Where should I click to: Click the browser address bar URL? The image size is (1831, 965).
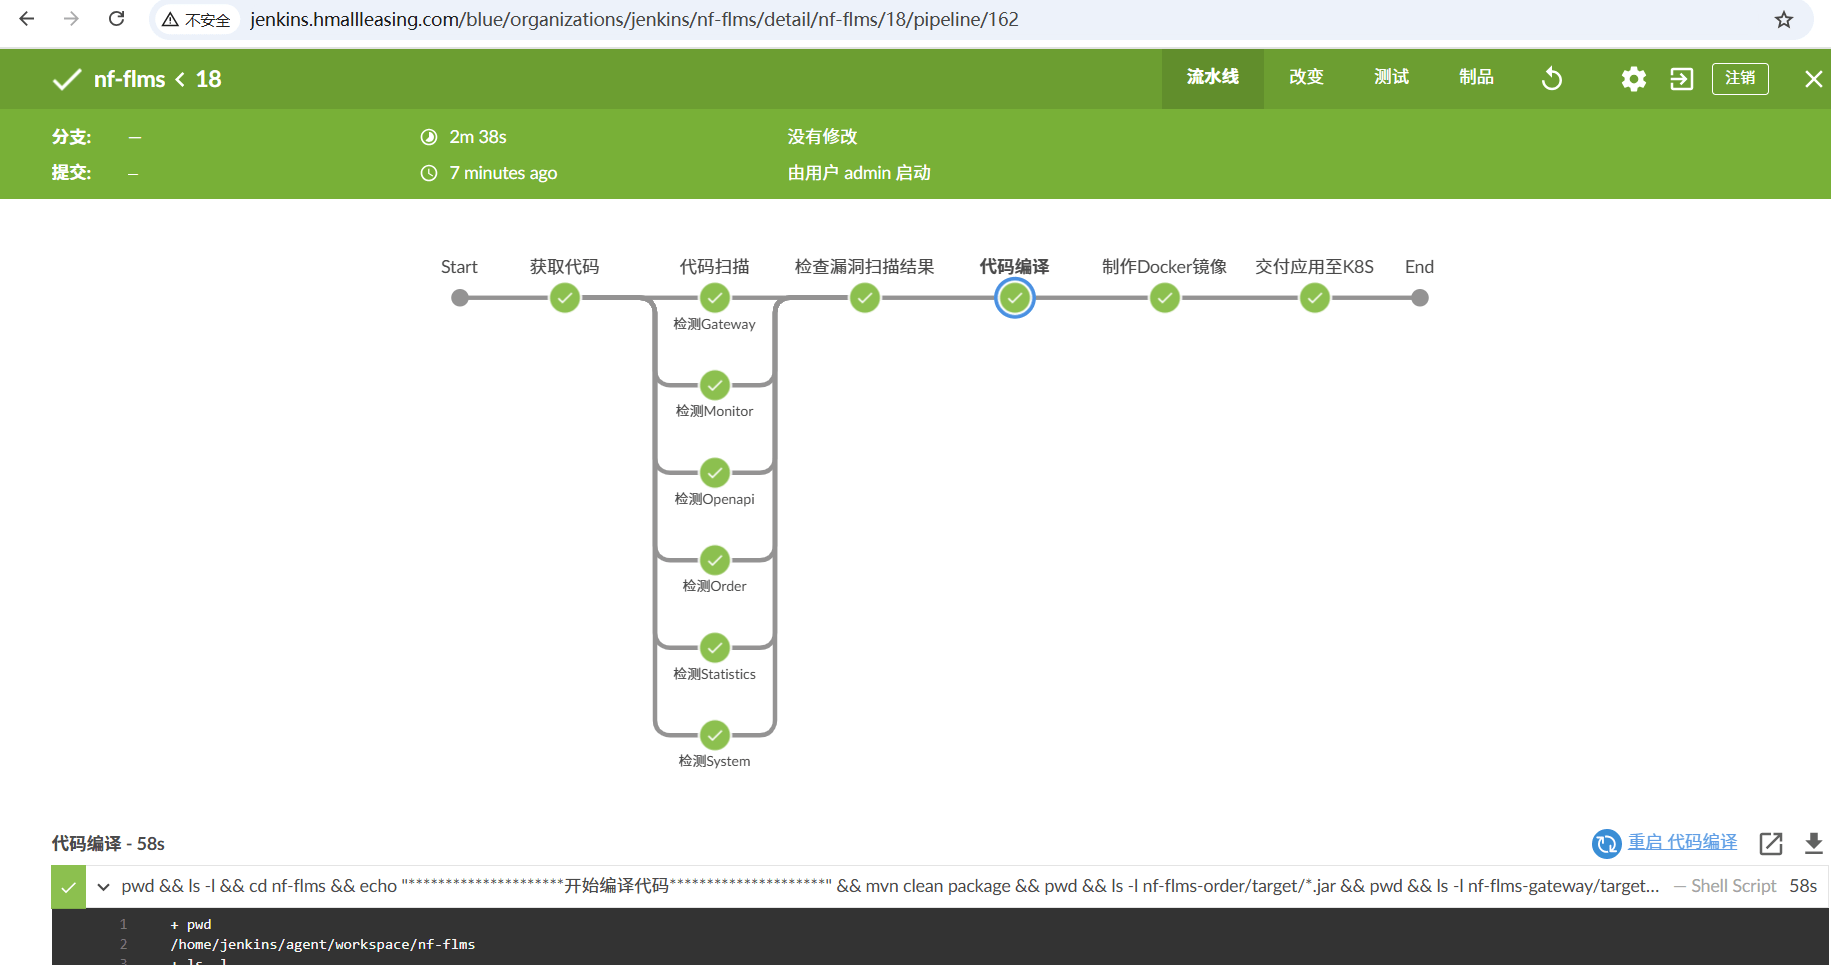tap(634, 20)
